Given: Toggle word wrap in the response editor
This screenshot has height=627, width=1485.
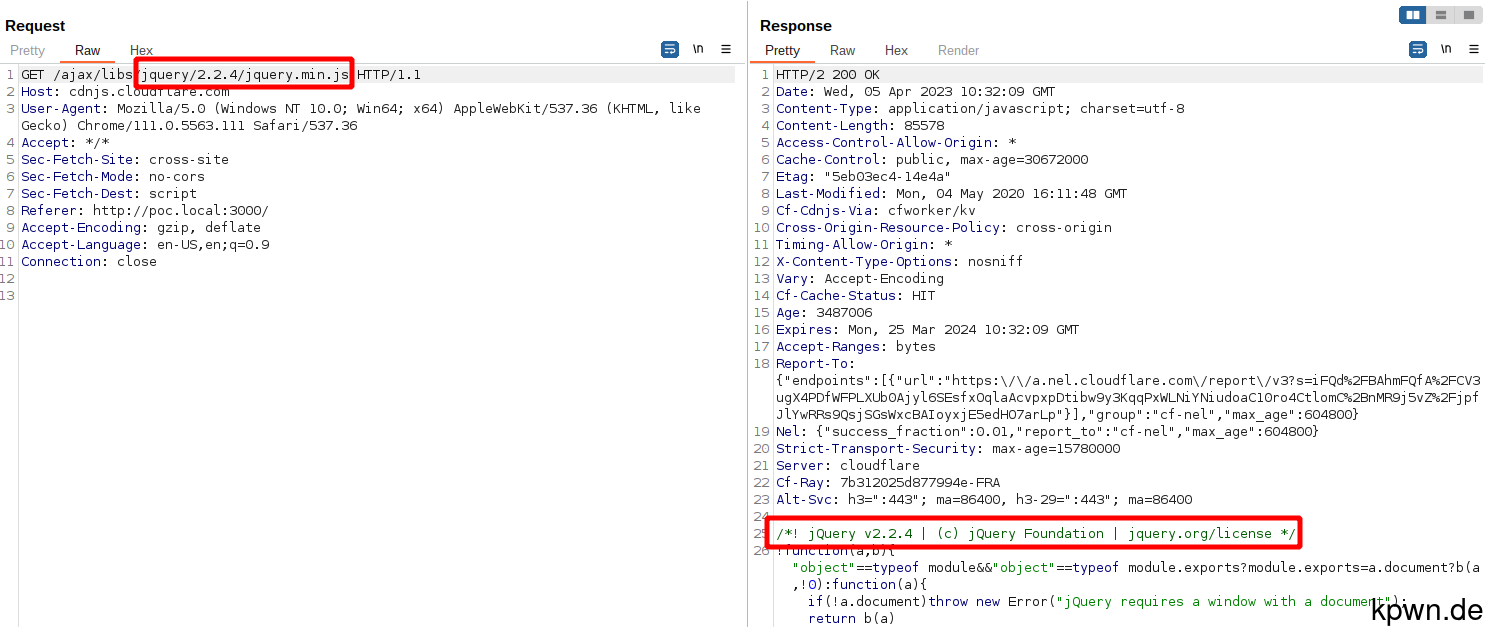Looking at the screenshot, I should pyautogui.click(x=1417, y=49).
